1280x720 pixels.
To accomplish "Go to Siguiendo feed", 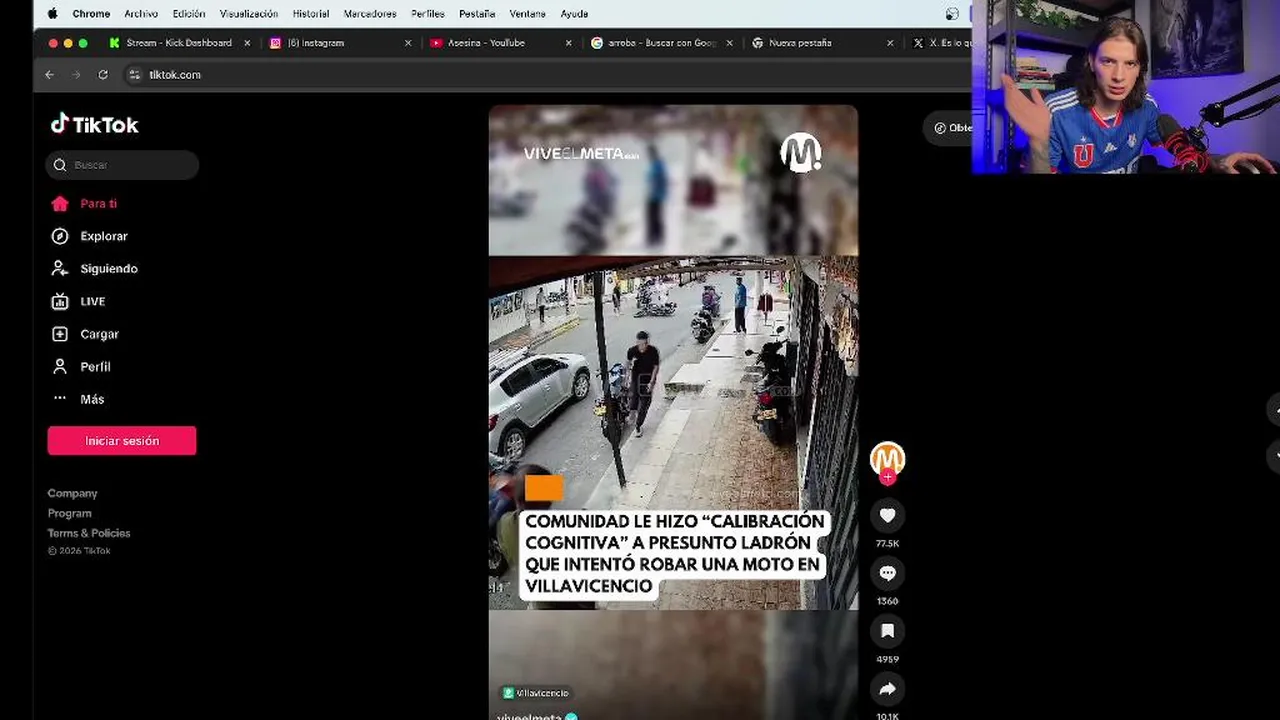I will pyautogui.click(x=95, y=268).
